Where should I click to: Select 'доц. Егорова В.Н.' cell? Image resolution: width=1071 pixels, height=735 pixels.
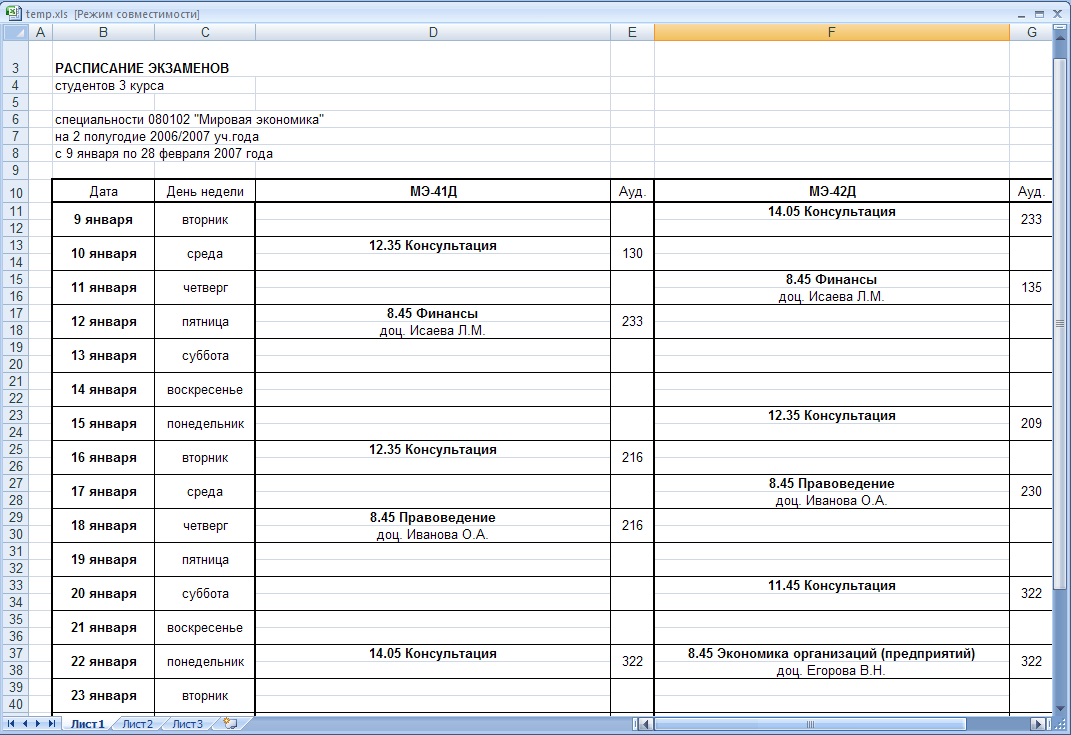coord(831,670)
